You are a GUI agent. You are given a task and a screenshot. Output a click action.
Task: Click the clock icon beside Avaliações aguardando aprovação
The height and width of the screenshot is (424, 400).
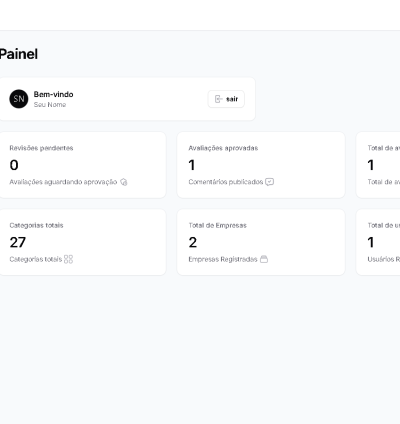pos(124,182)
